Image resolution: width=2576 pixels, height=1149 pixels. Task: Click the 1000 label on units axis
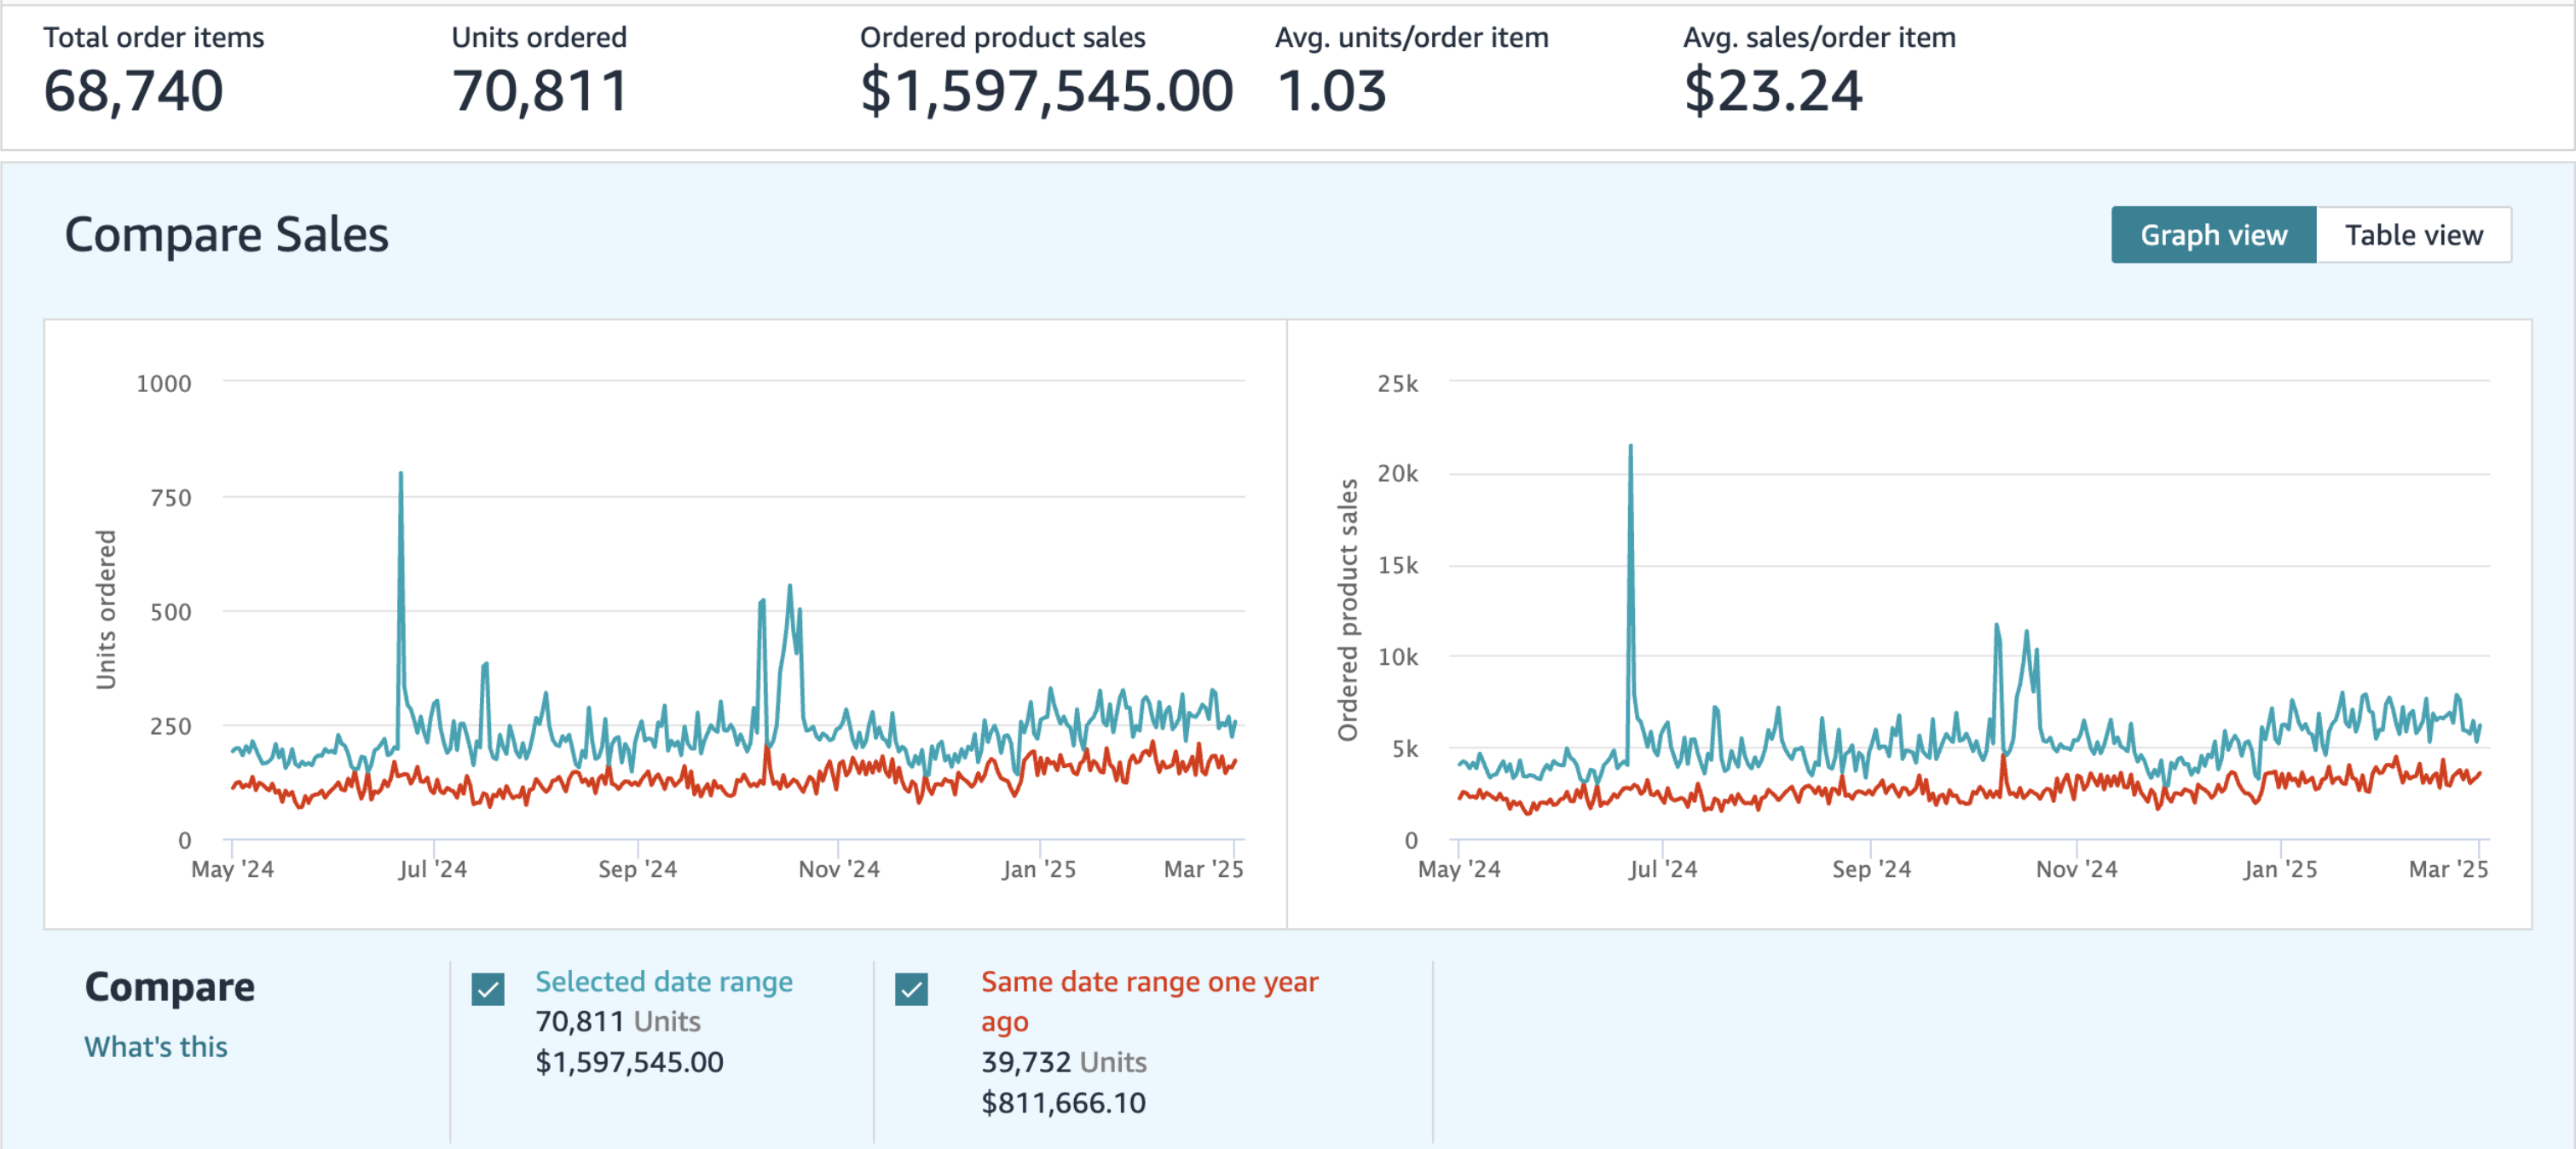pyautogui.click(x=164, y=383)
